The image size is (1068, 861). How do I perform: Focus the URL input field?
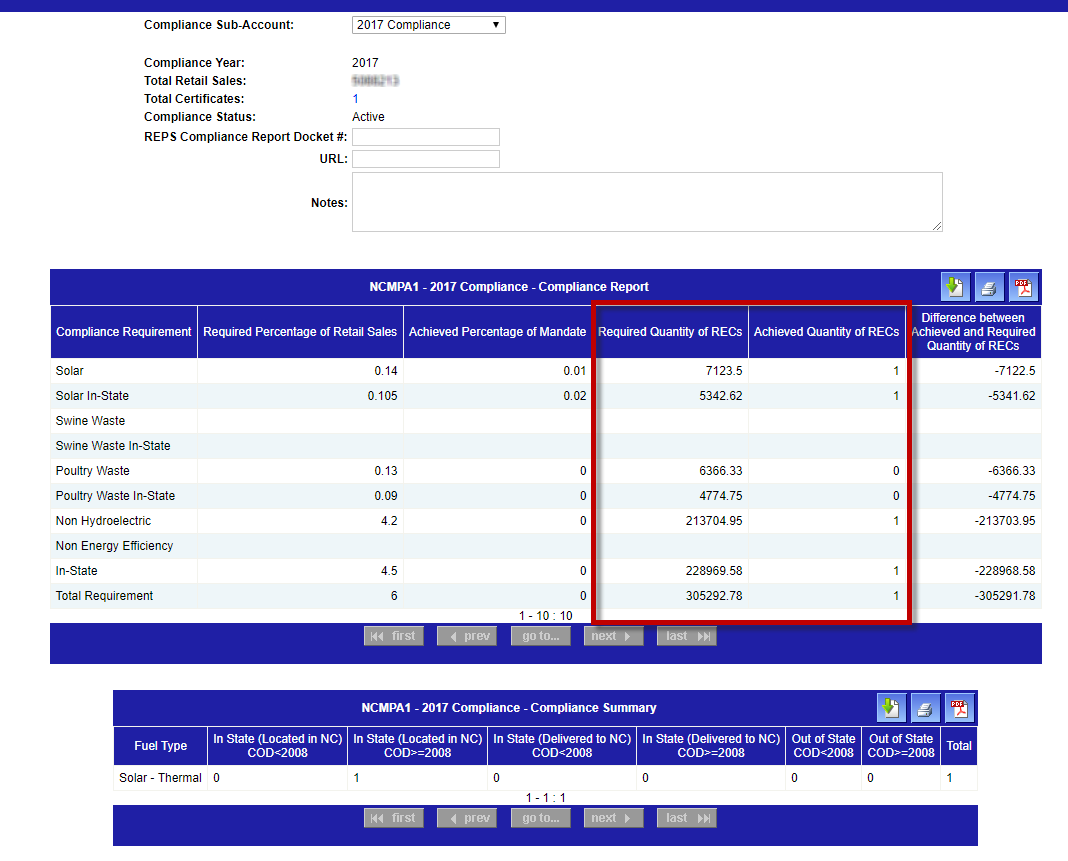point(426,159)
